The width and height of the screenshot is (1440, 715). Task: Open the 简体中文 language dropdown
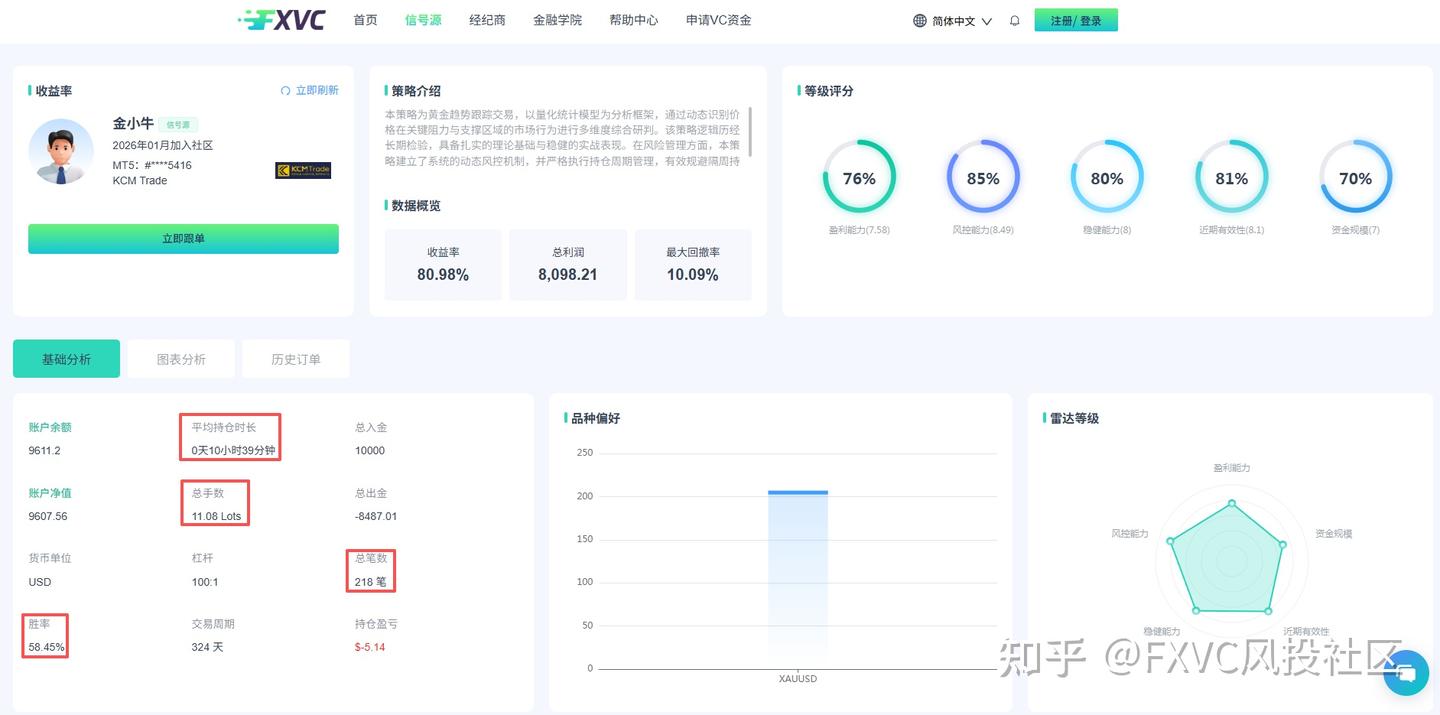pos(954,19)
